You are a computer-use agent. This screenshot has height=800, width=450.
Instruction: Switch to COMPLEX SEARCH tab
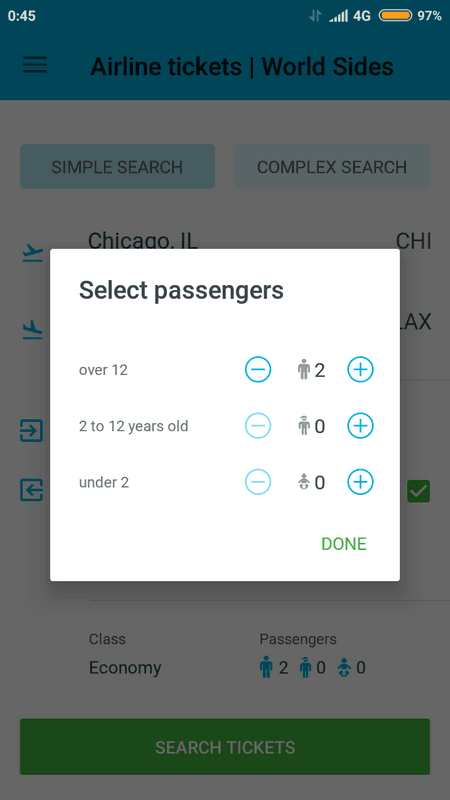tap(332, 166)
